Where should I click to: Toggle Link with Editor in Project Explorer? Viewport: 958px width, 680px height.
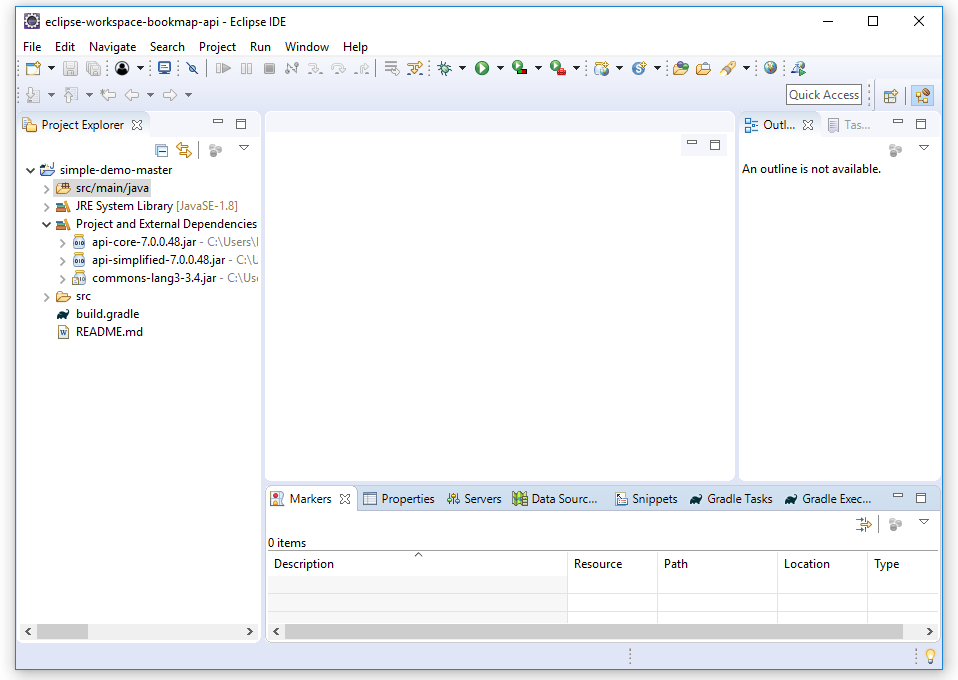click(183, 150)
